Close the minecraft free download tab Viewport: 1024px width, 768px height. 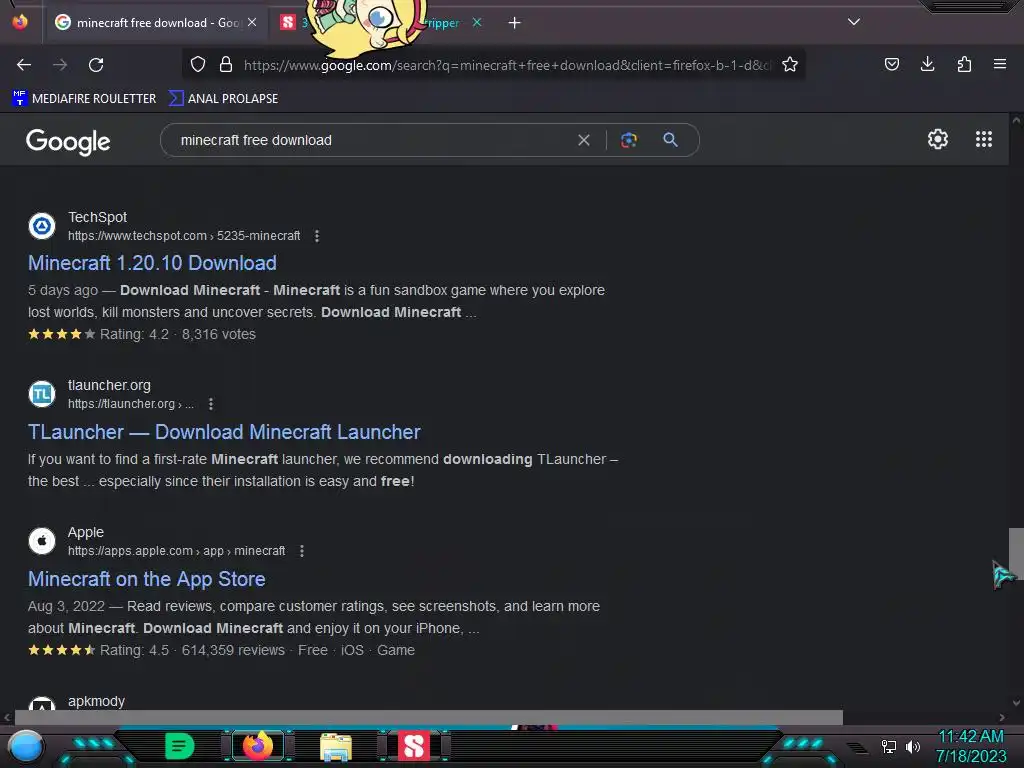[x=252, y=22]
